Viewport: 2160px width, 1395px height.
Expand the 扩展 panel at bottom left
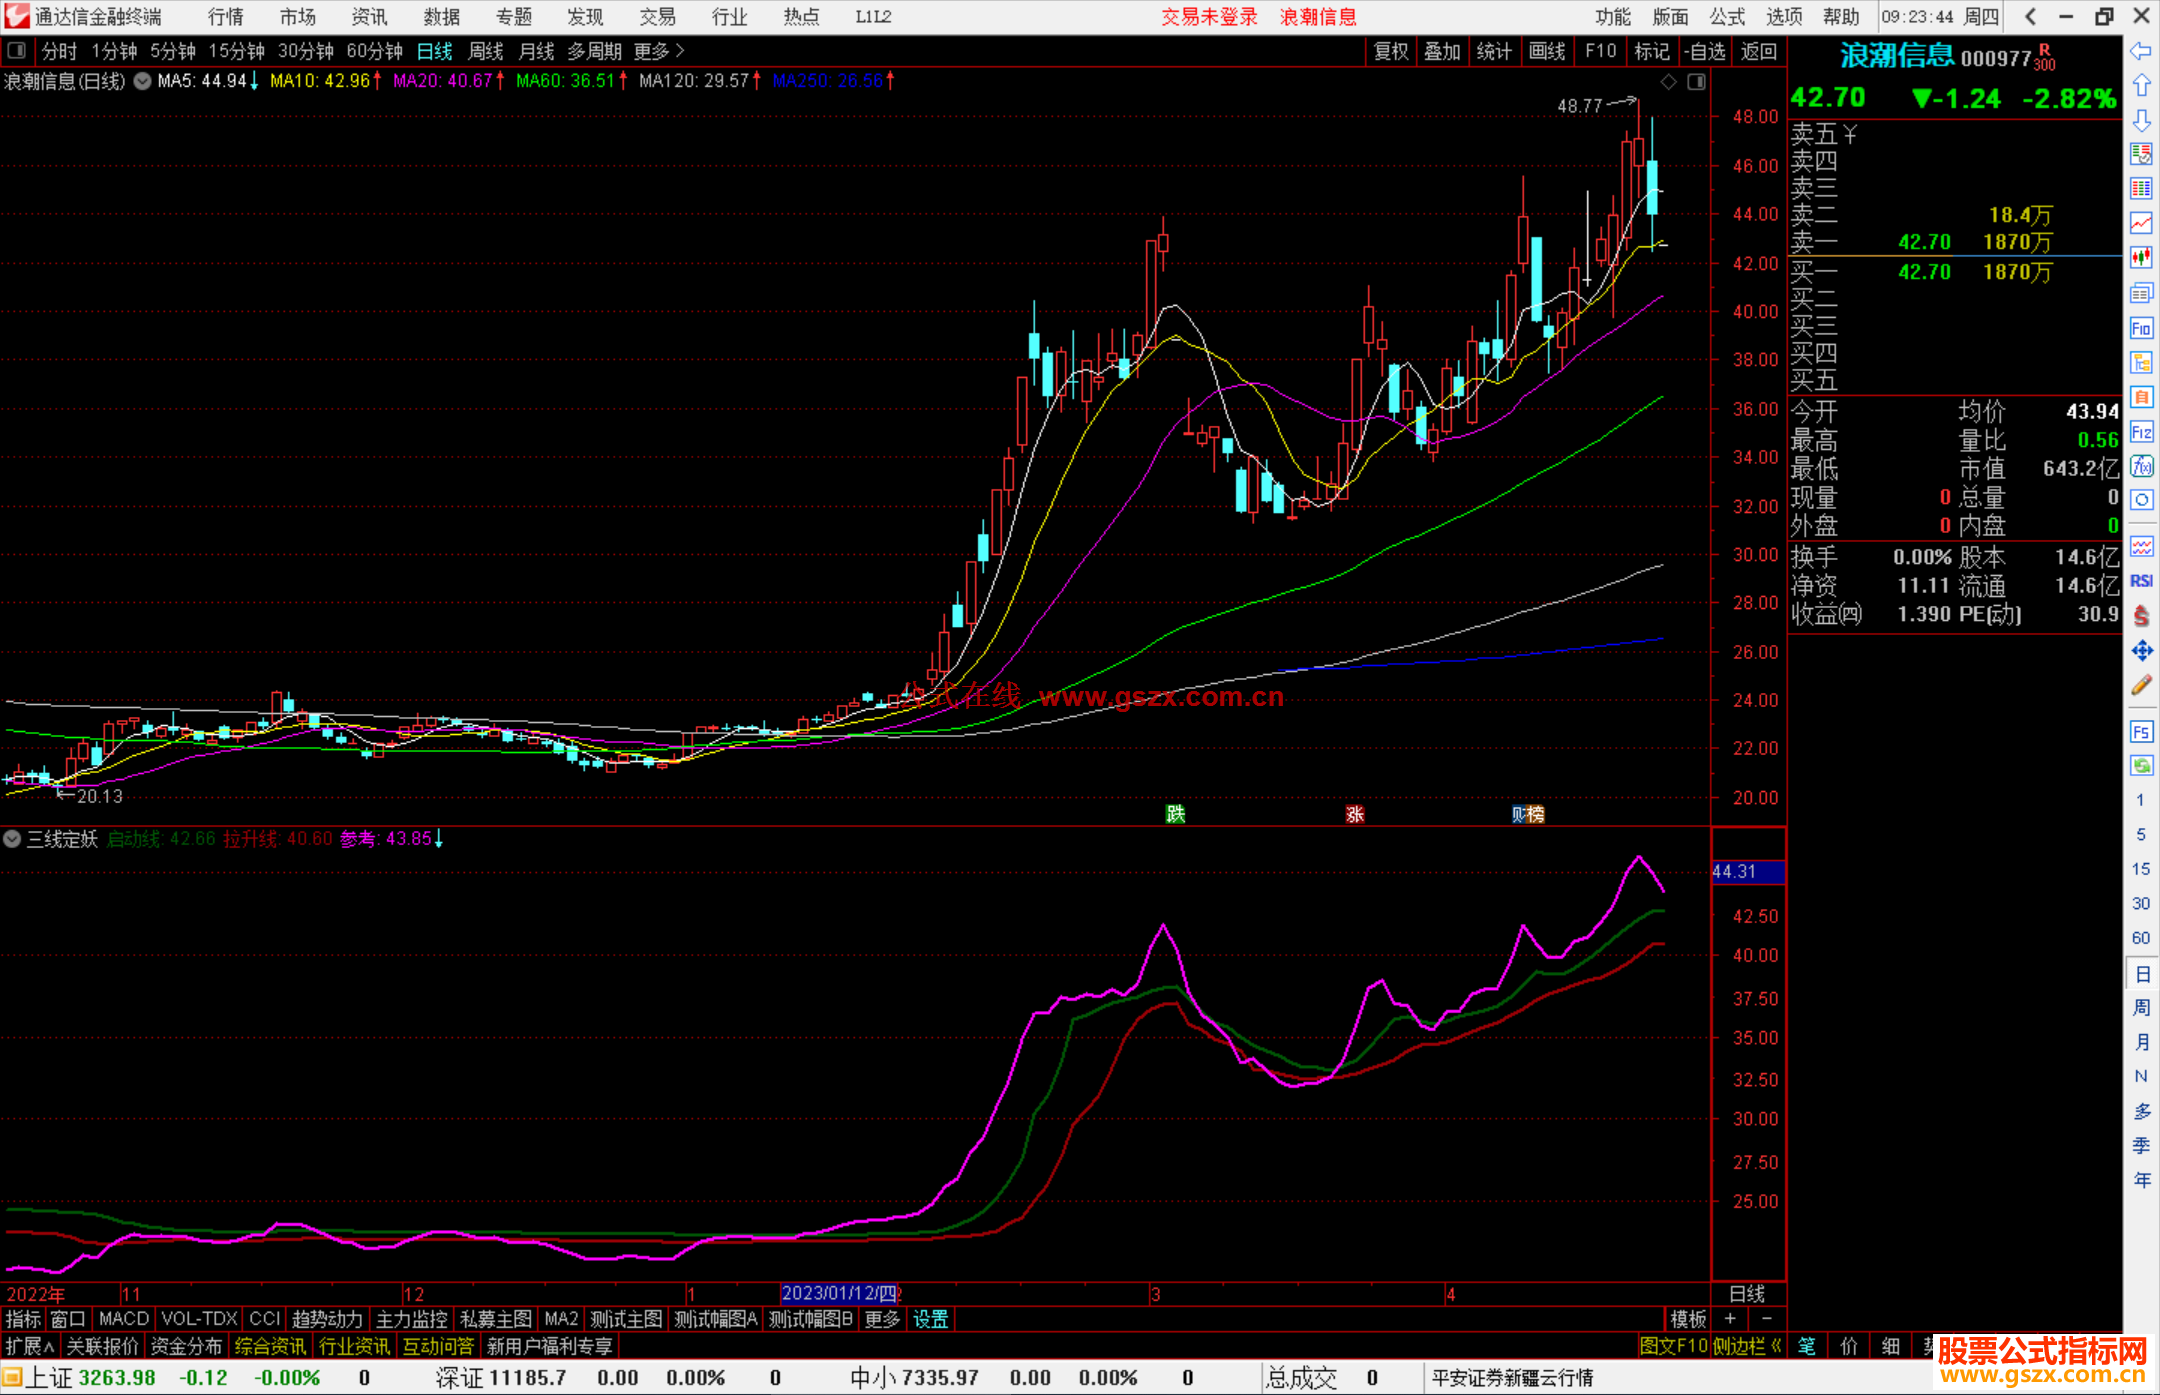[x=30, y=1346]
